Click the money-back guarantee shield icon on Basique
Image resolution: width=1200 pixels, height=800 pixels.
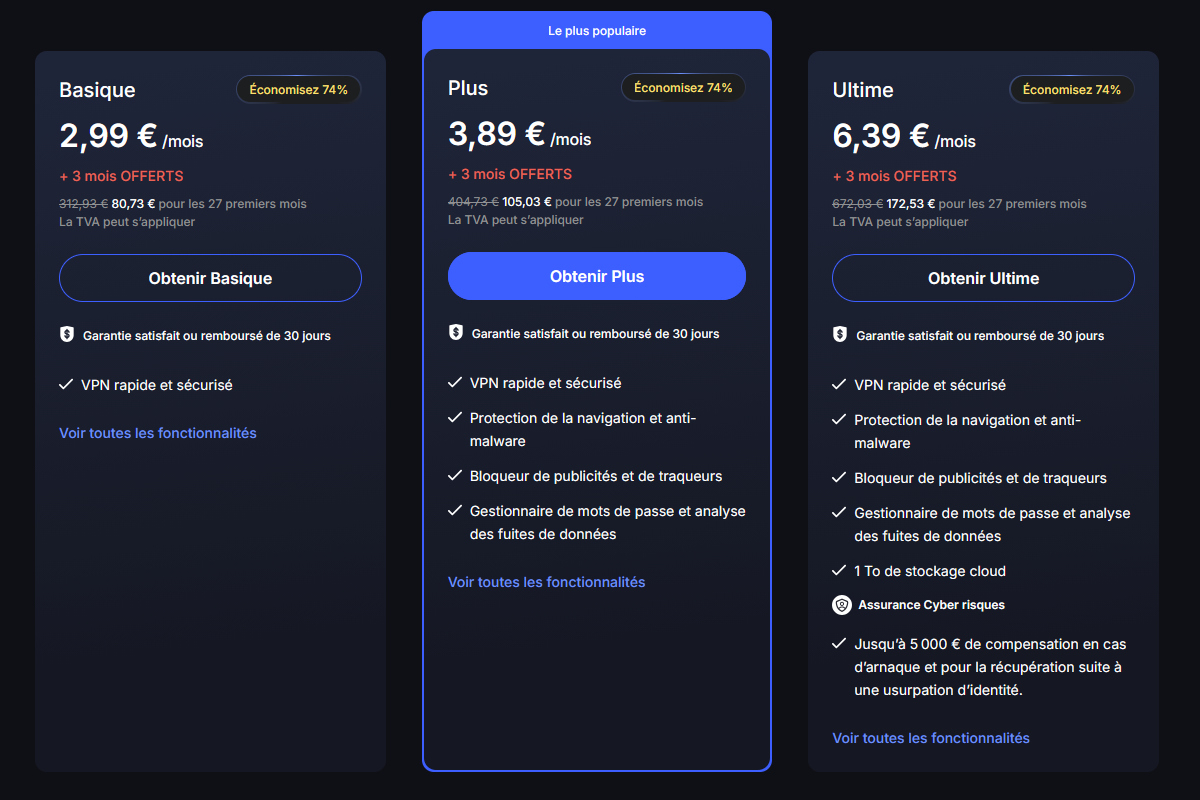(x=67, y=334)
